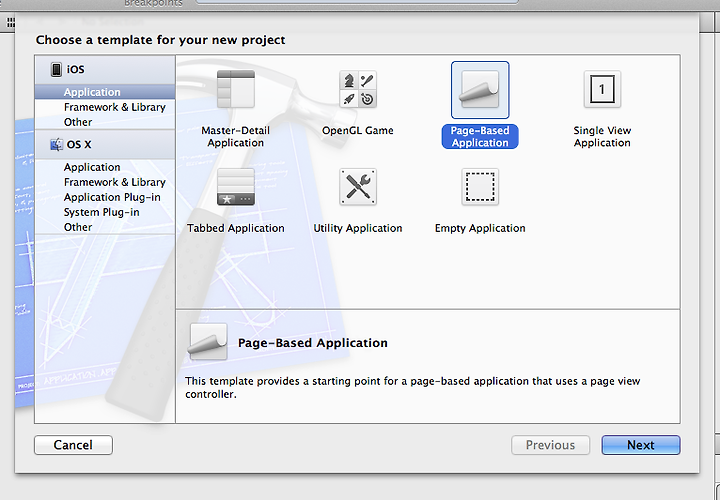Select Framework & Library under OS X
The width and height of the screenshot is (720, 500).
click(105, 182)
